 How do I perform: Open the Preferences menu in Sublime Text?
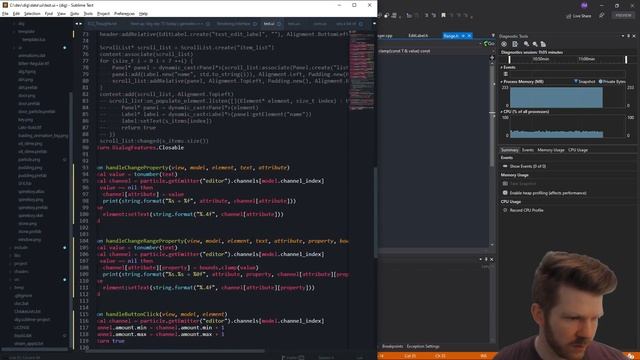(124, 13)
